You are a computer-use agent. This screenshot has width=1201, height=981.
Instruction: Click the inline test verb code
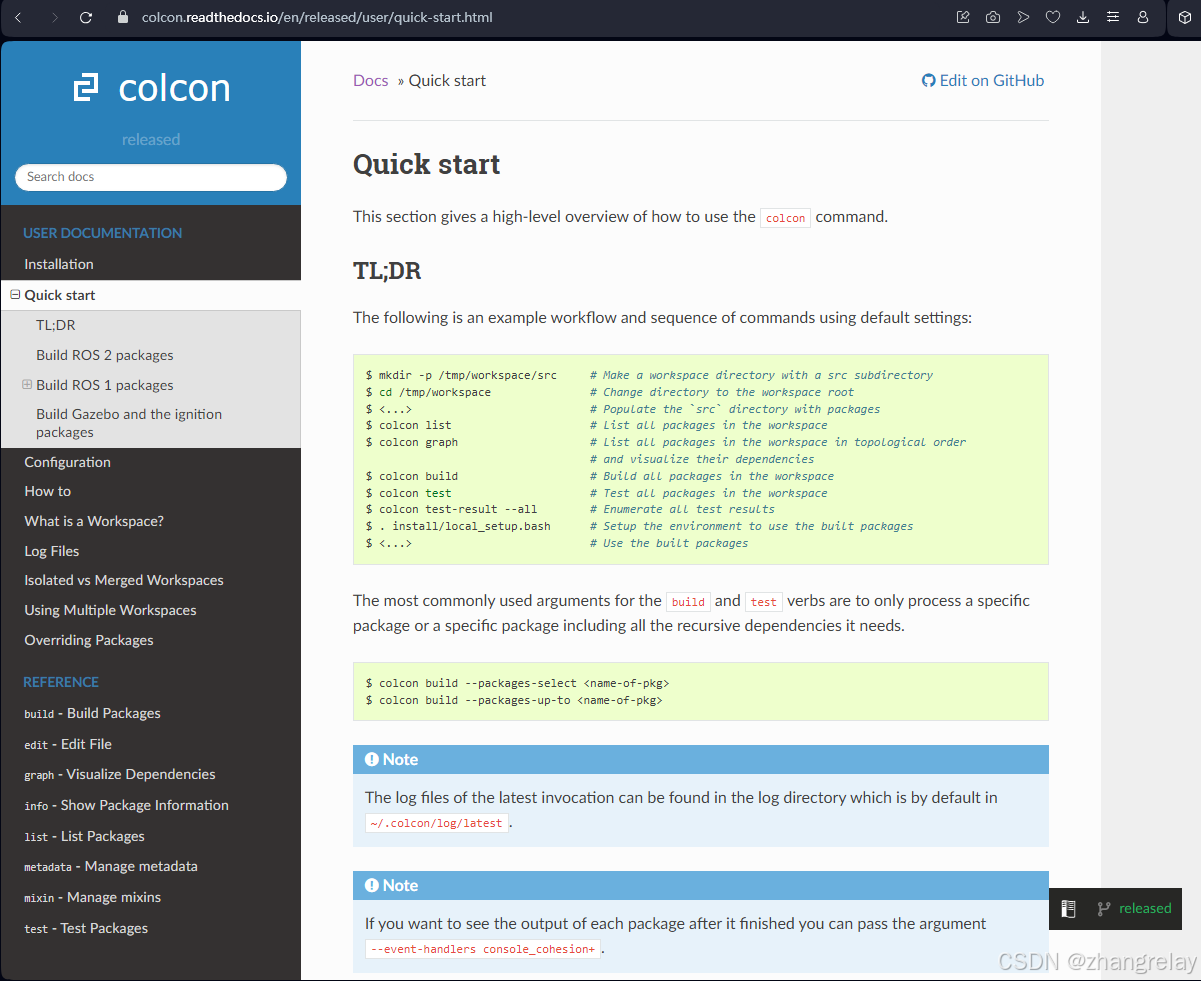click(x=763, y=602)
